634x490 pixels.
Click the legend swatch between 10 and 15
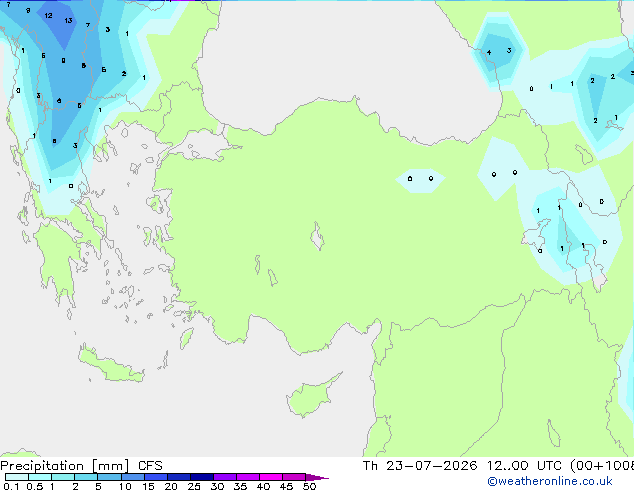click(x=132, y=477)
